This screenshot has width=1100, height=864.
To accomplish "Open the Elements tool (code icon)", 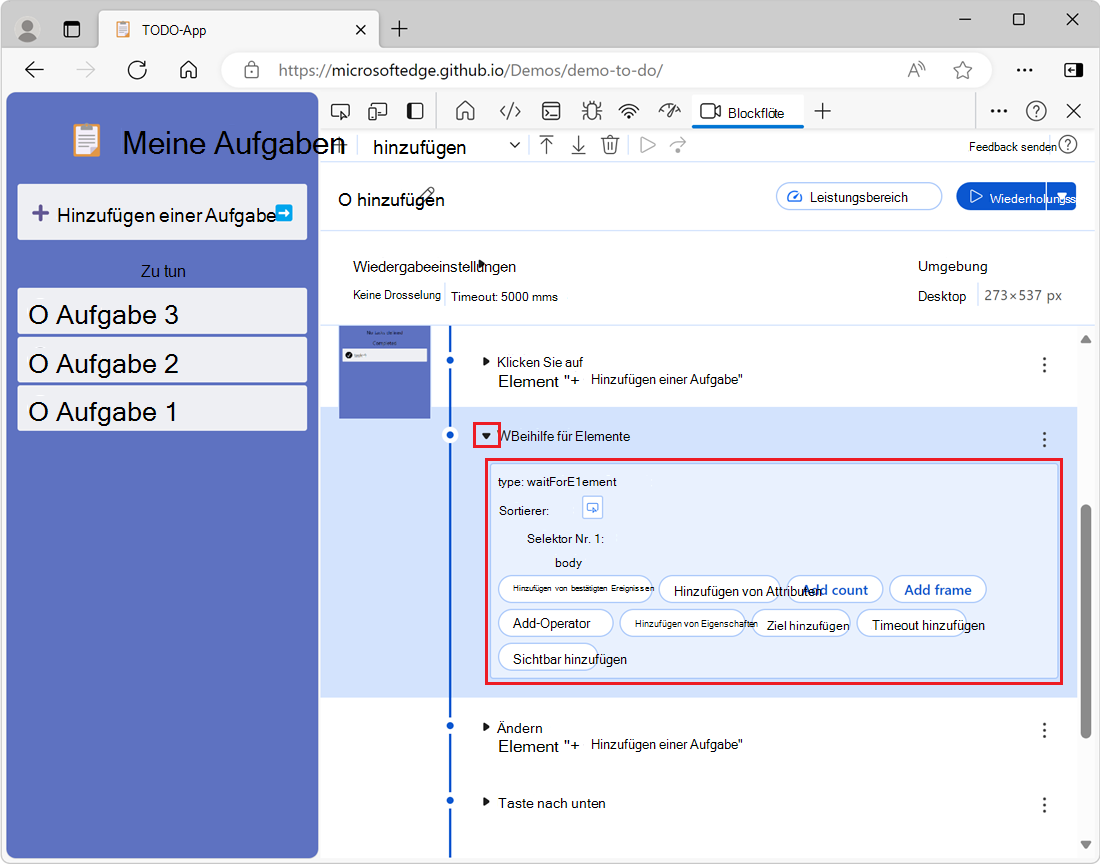I will coord(510,111).
